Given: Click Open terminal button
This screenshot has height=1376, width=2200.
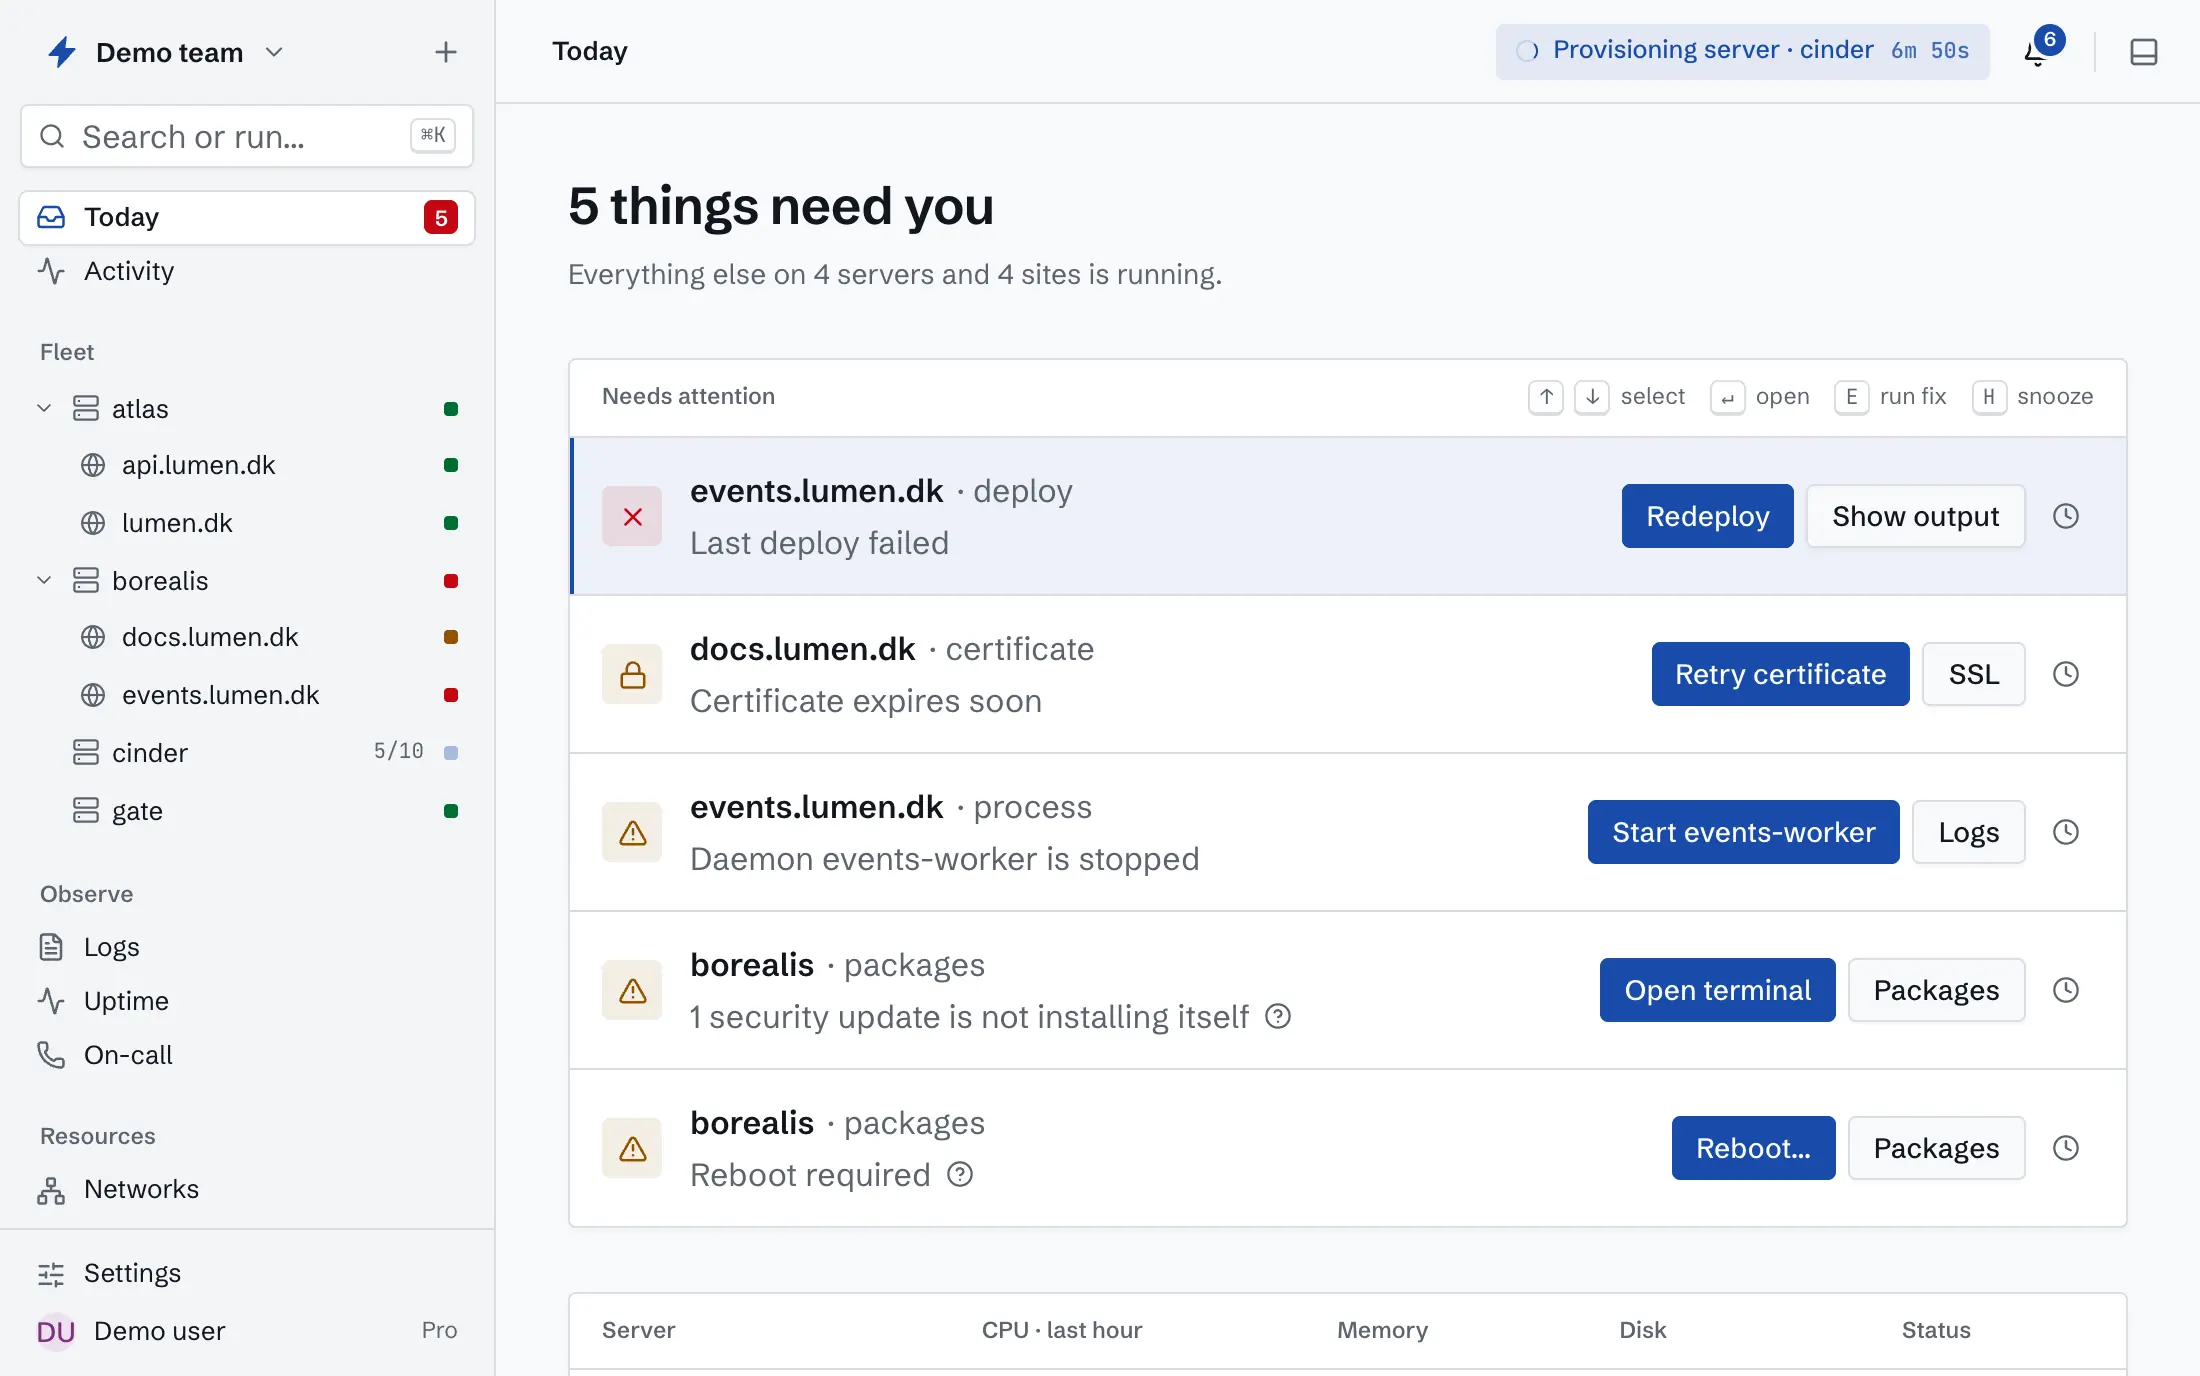Looking at the screenshot, I should [1718, 990].
